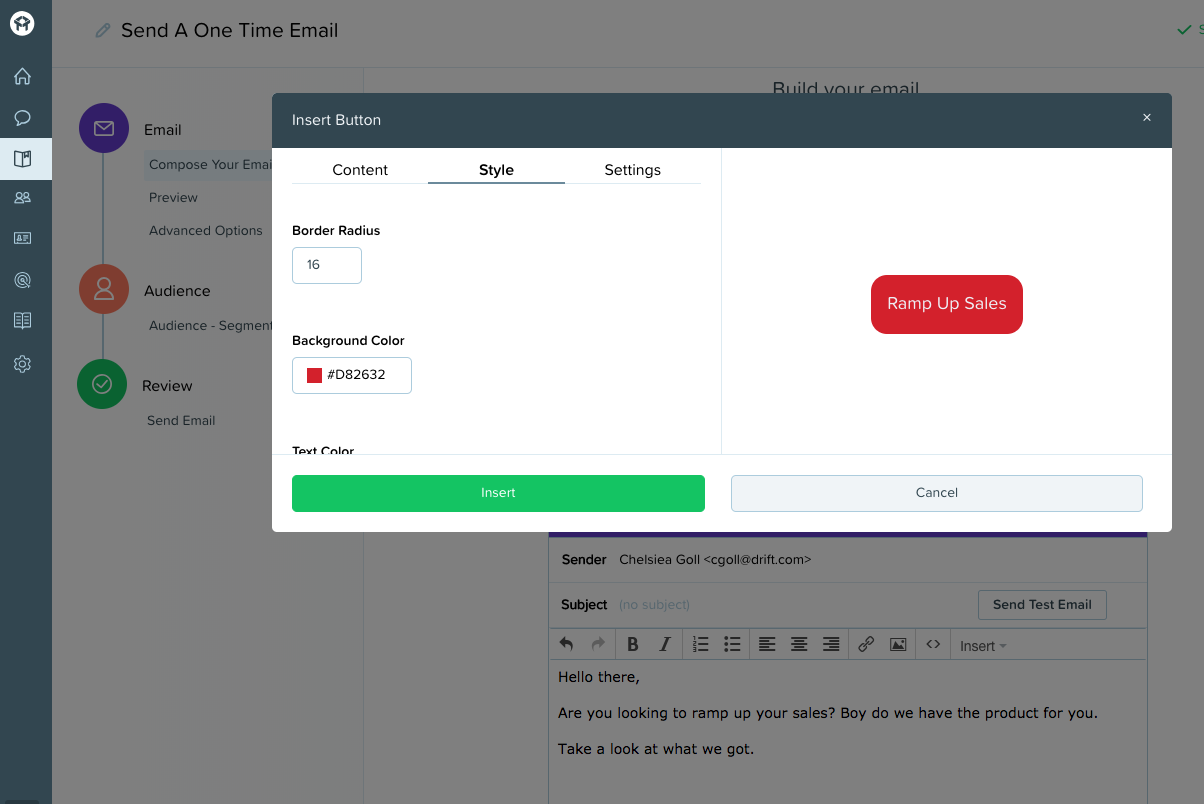Align text left in editor
This screenshot has height=804, width=1204.
767,645
